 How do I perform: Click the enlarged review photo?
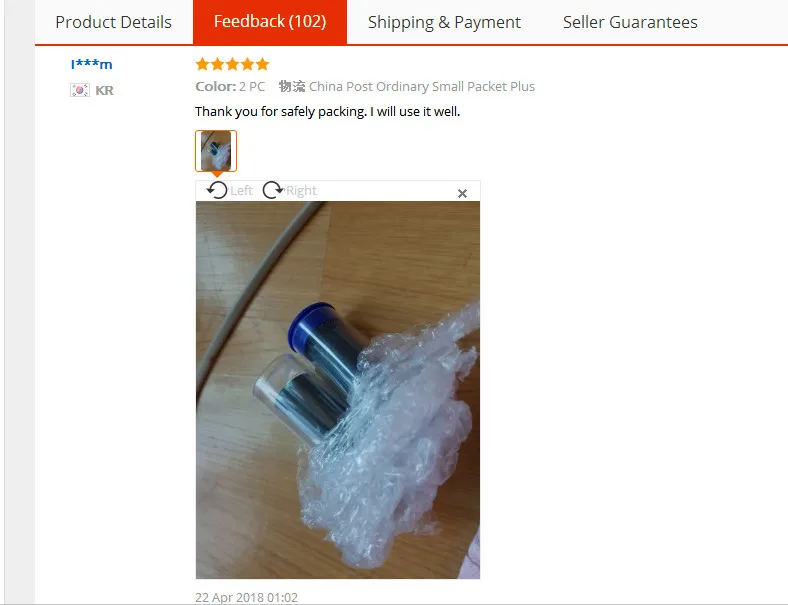click(x=338, y=390)
